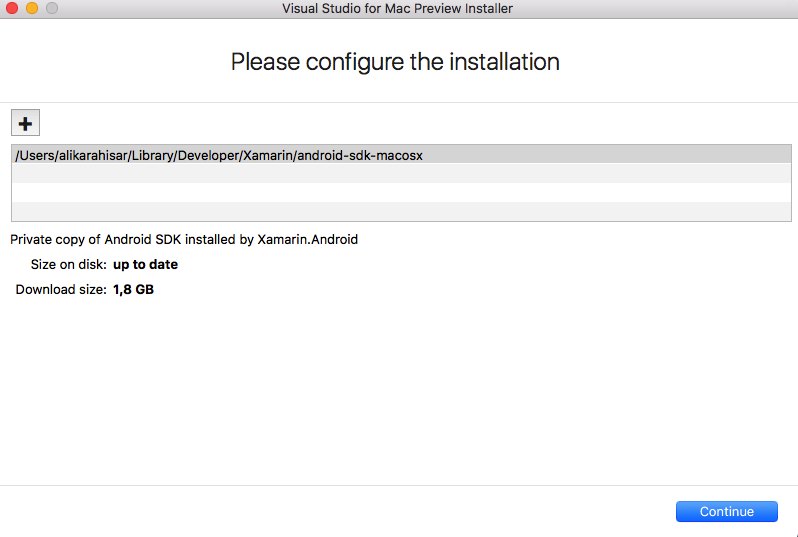Click Continue to proceed with installation
Image resolution: width=798 pixels, height=537 pixels.
(x=726, y=511)
